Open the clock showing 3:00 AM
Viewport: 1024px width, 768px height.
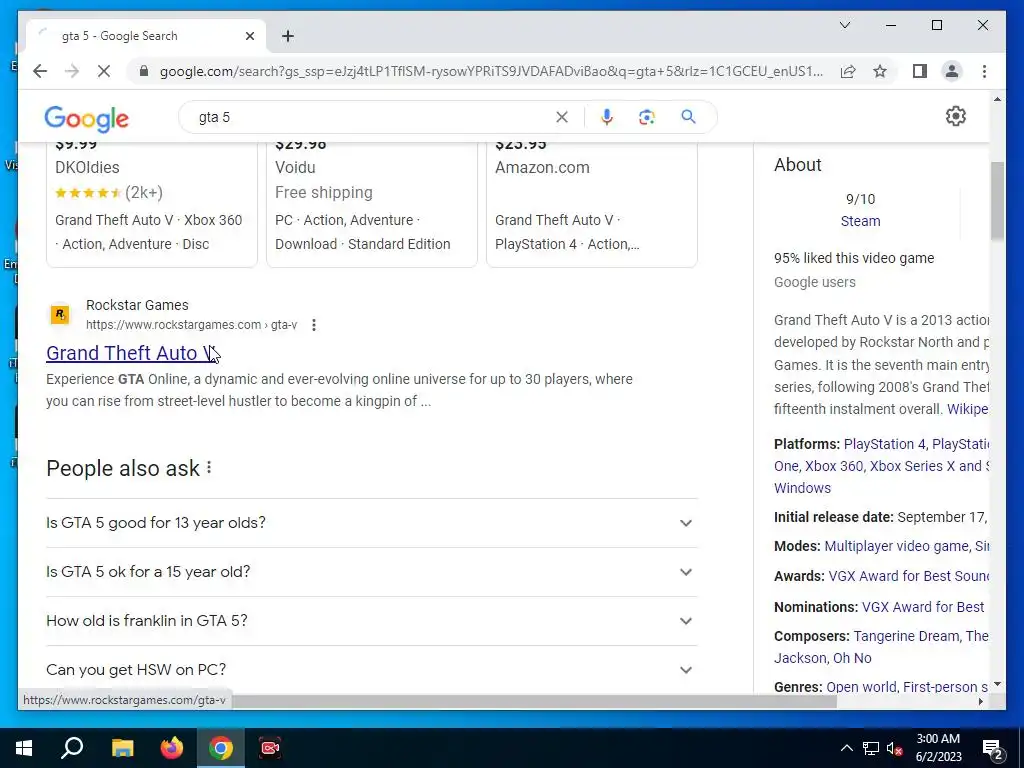(x=938, y=748)
